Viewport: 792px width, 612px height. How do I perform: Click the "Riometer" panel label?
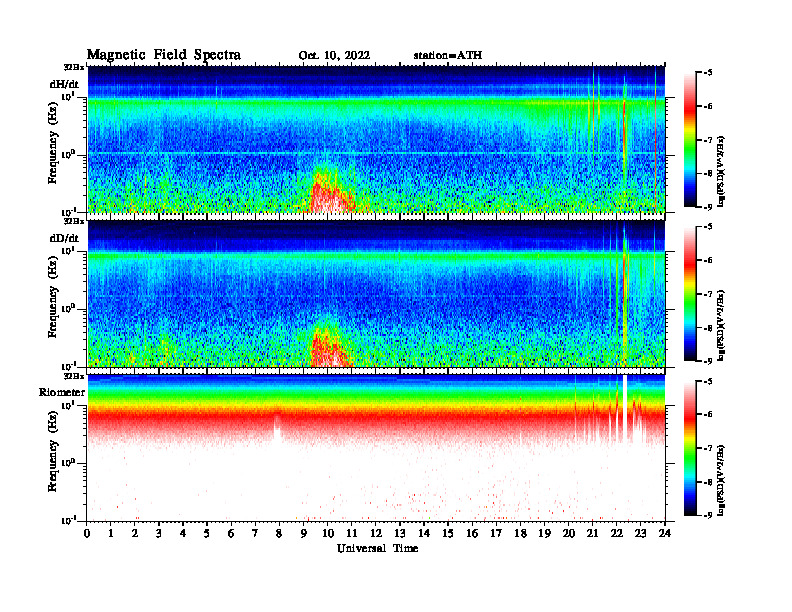[x=62, y=392]
